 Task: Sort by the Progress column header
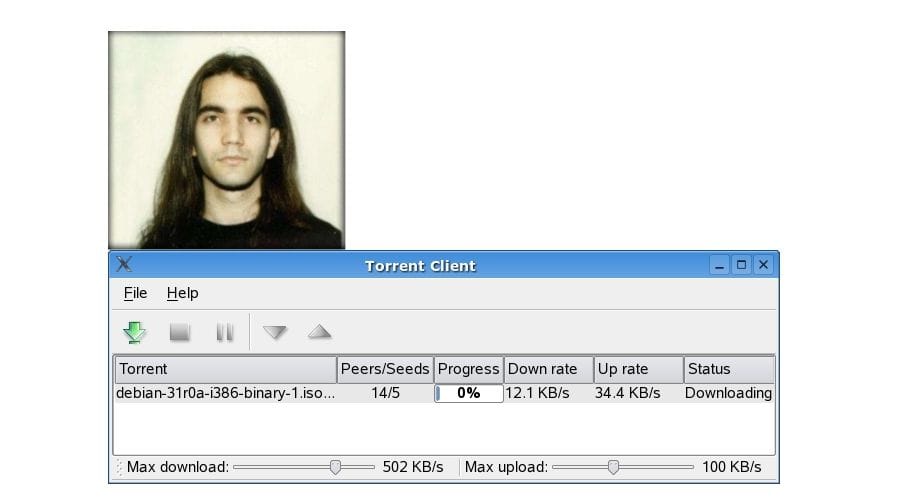[468, 369]
